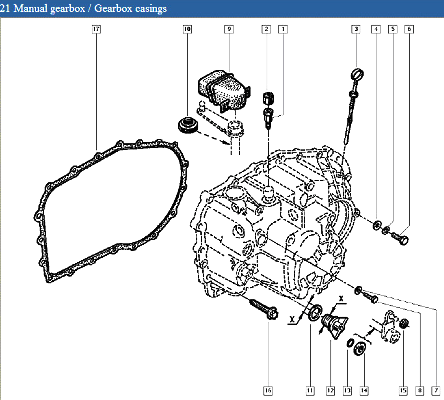Select callout number 8 label
444x400 pixels.
coord(420,390)
